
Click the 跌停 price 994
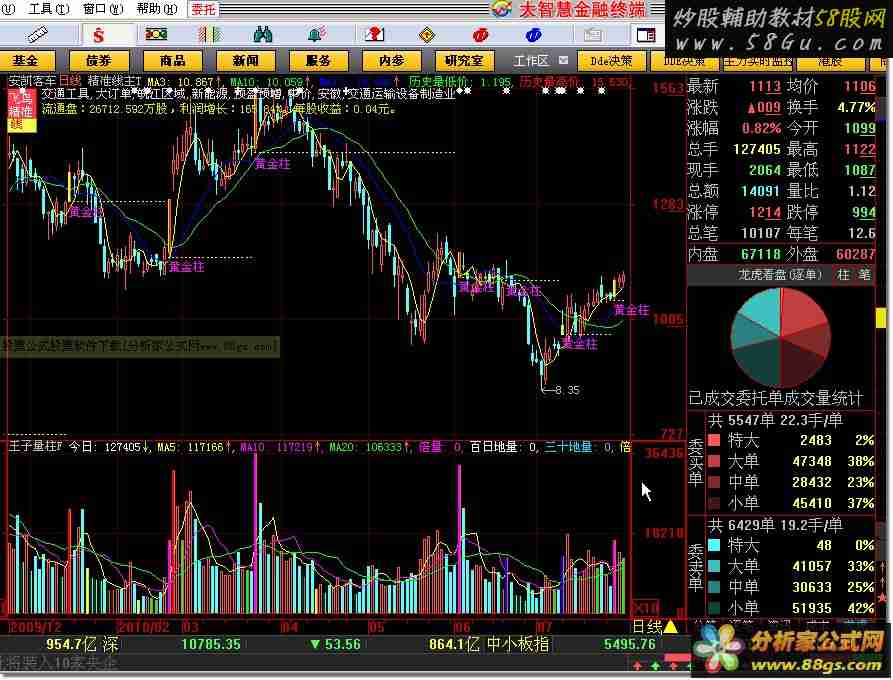(864, 212)
